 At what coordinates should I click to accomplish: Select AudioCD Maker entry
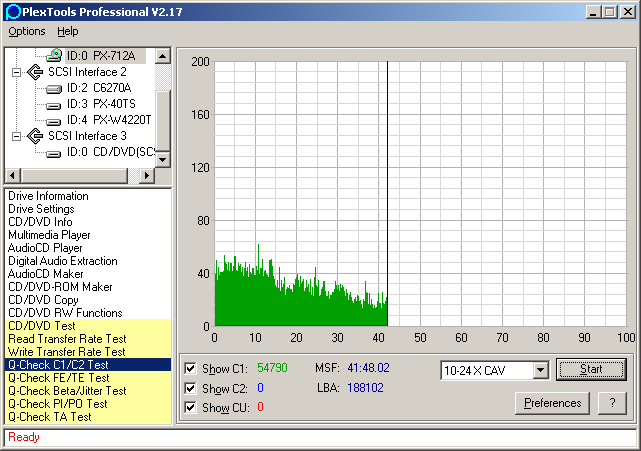(x=88, y=274)
